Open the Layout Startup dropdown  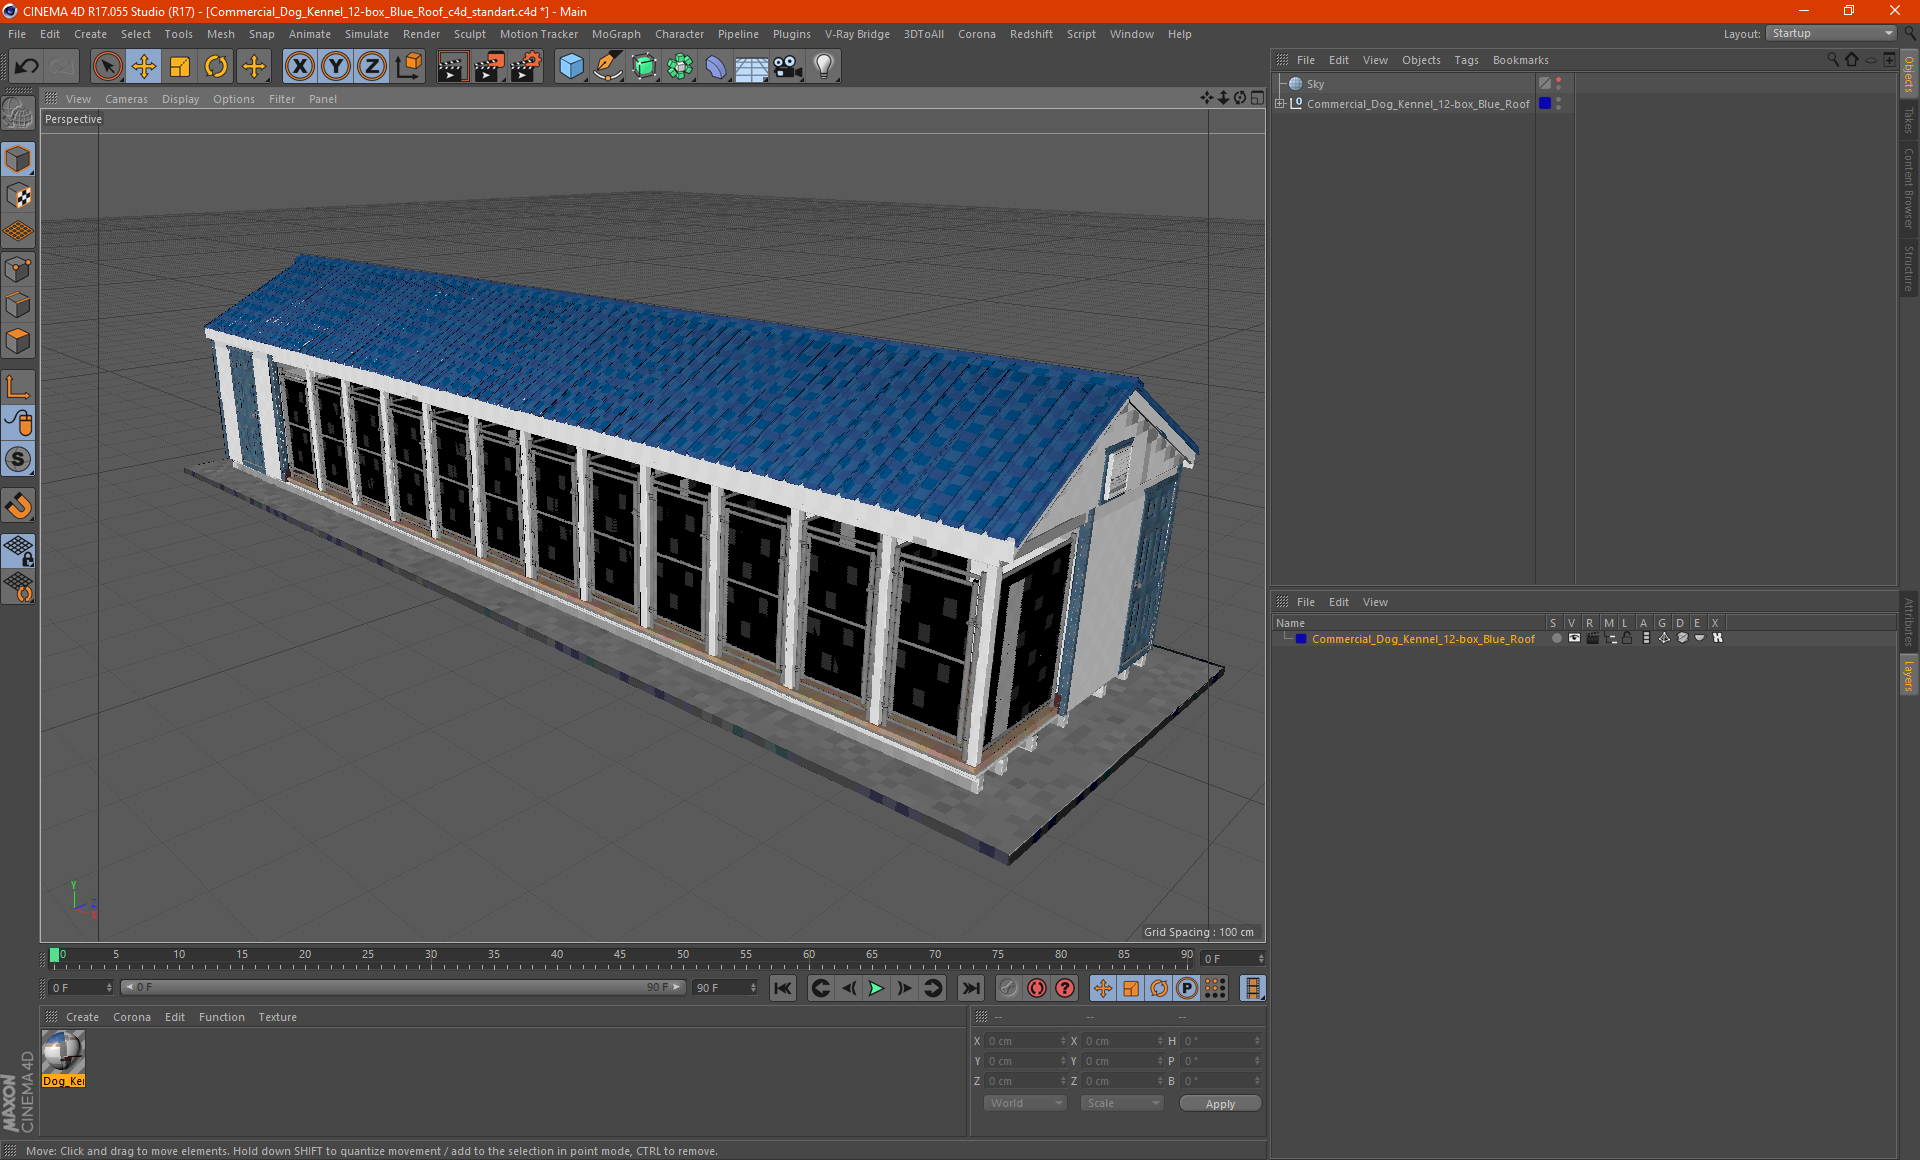[x=1831, y=34]
